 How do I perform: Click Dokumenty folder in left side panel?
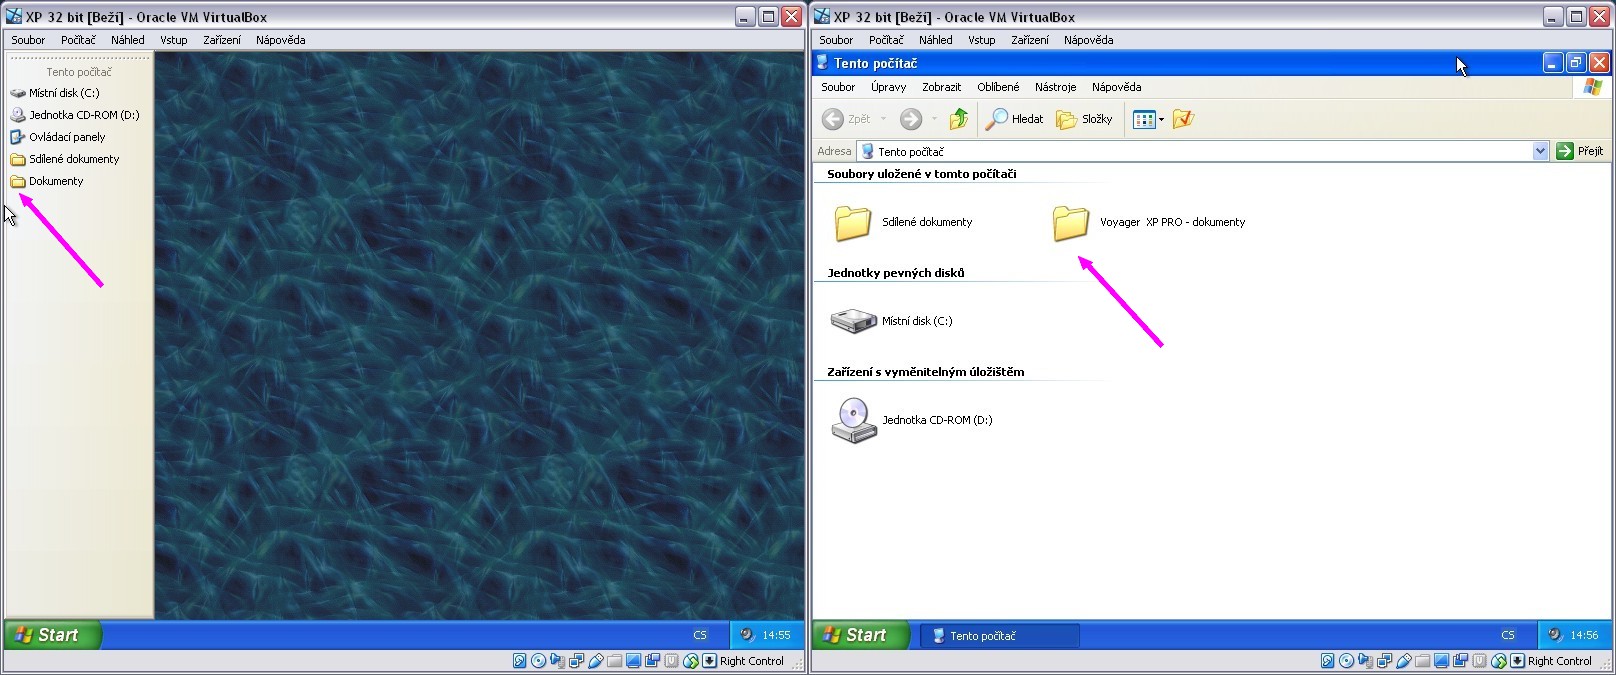point(55,181)
